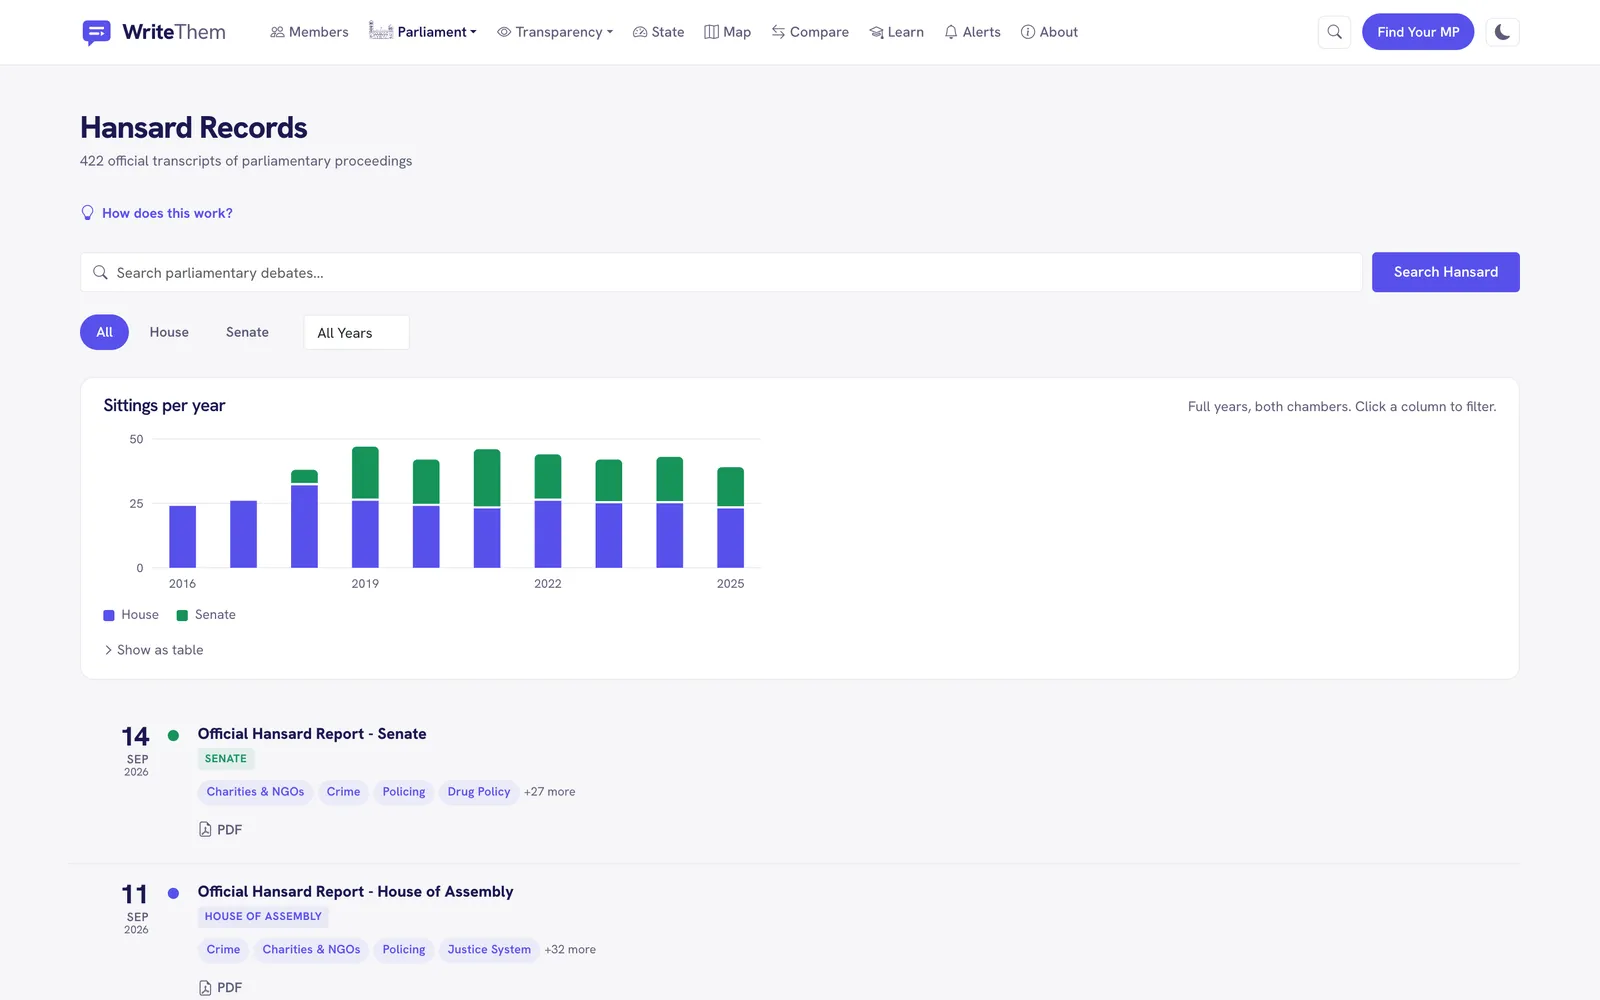Download the House of Assembly PDF icon
The height and width of the screenshot is (1000, 1600).
(x=205, y=987)
